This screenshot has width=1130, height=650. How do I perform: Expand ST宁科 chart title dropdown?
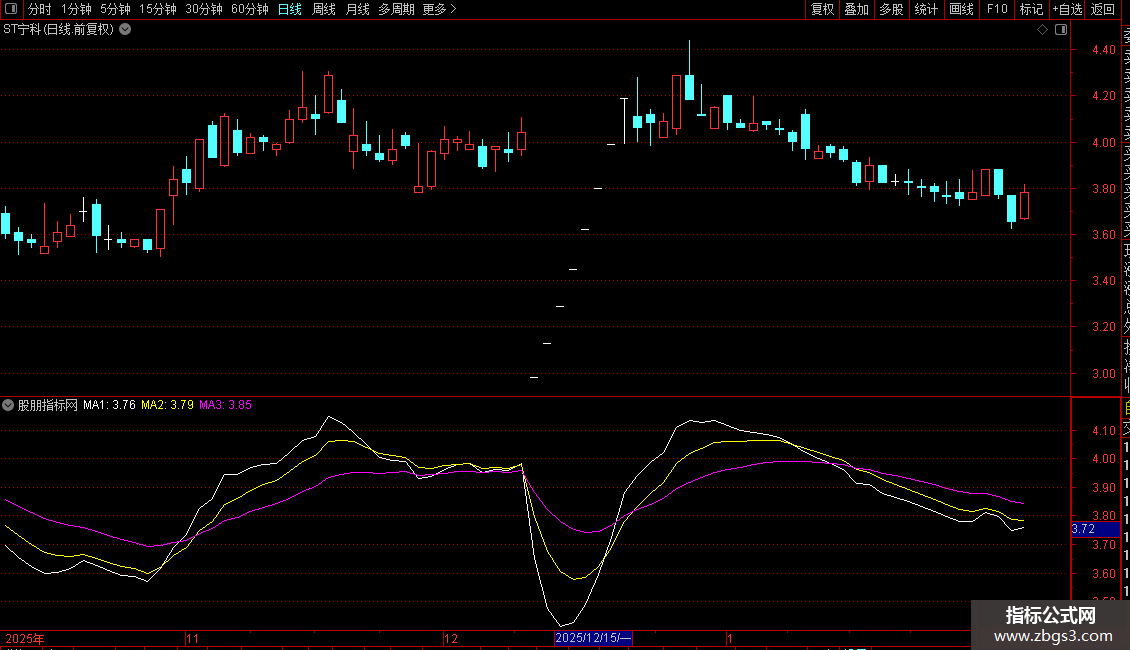tap(125, 29)
